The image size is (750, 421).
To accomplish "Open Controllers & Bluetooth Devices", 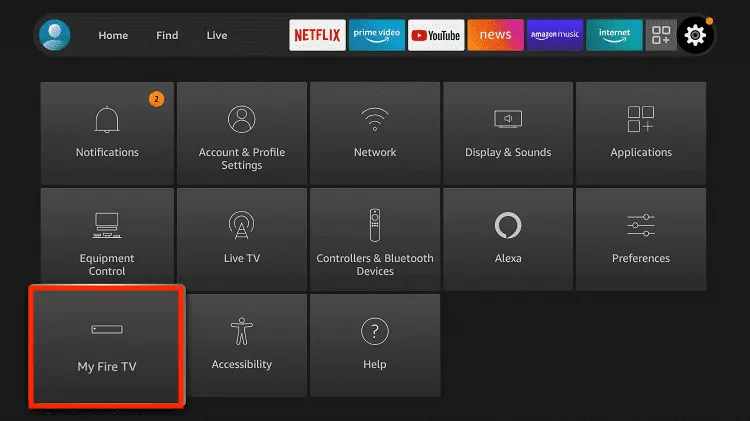I will click(x=375, y=238).
